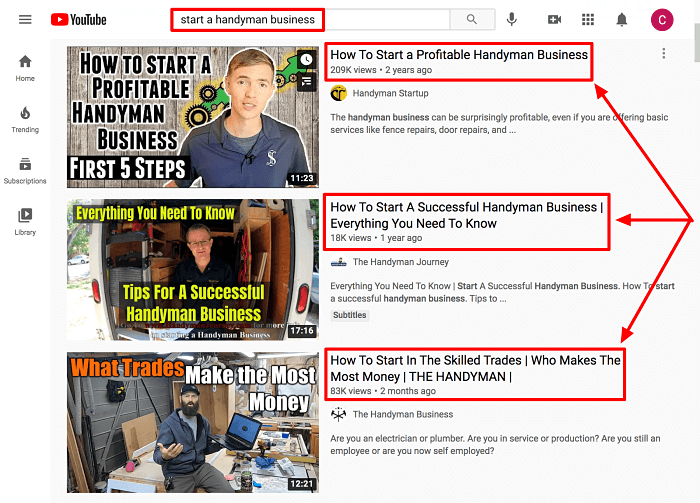Open Subscriptions in sidebar
Viewport: 700px width, 503px height.
tap(25, 171)
